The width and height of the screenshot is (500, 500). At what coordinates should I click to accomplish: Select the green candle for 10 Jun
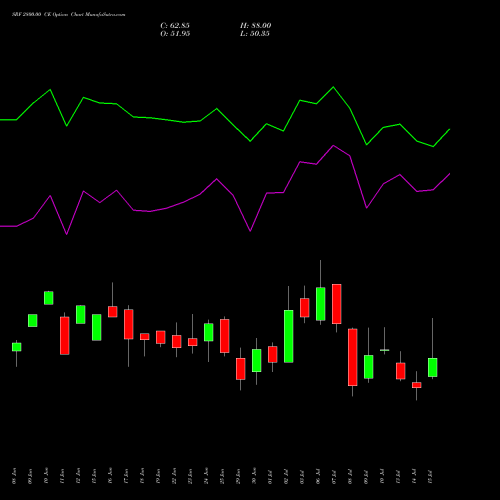[x=49, y=298]
